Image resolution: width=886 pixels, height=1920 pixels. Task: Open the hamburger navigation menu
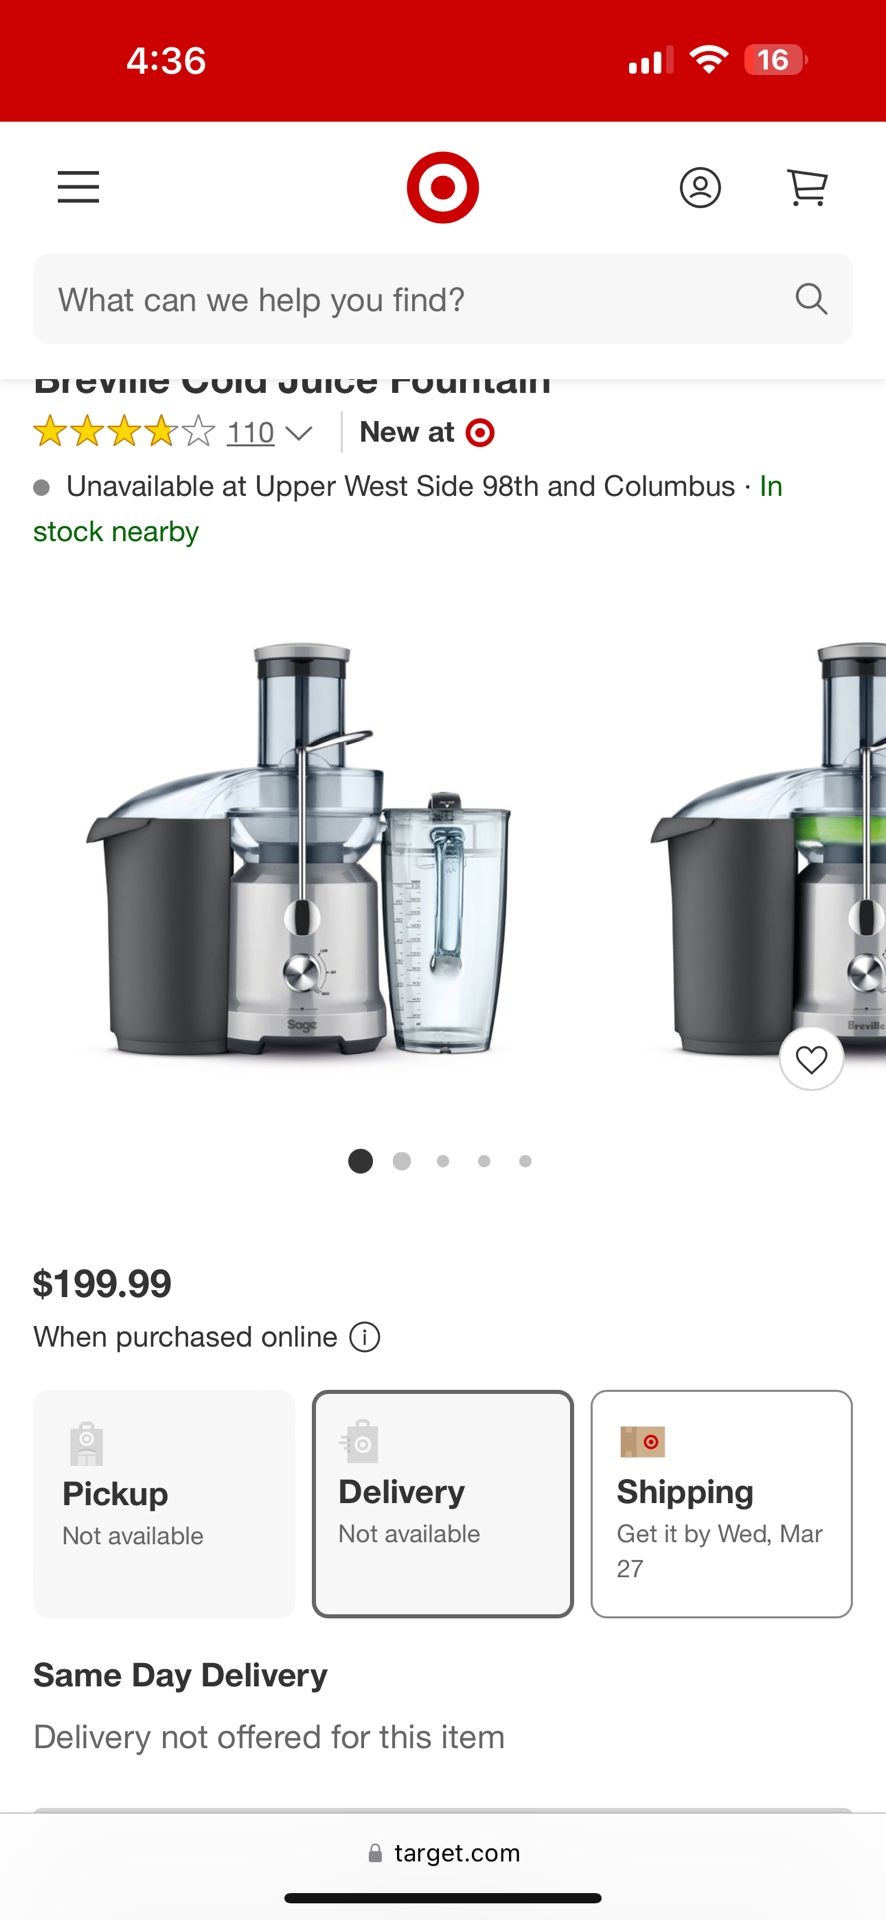click(x=78, y=187)
